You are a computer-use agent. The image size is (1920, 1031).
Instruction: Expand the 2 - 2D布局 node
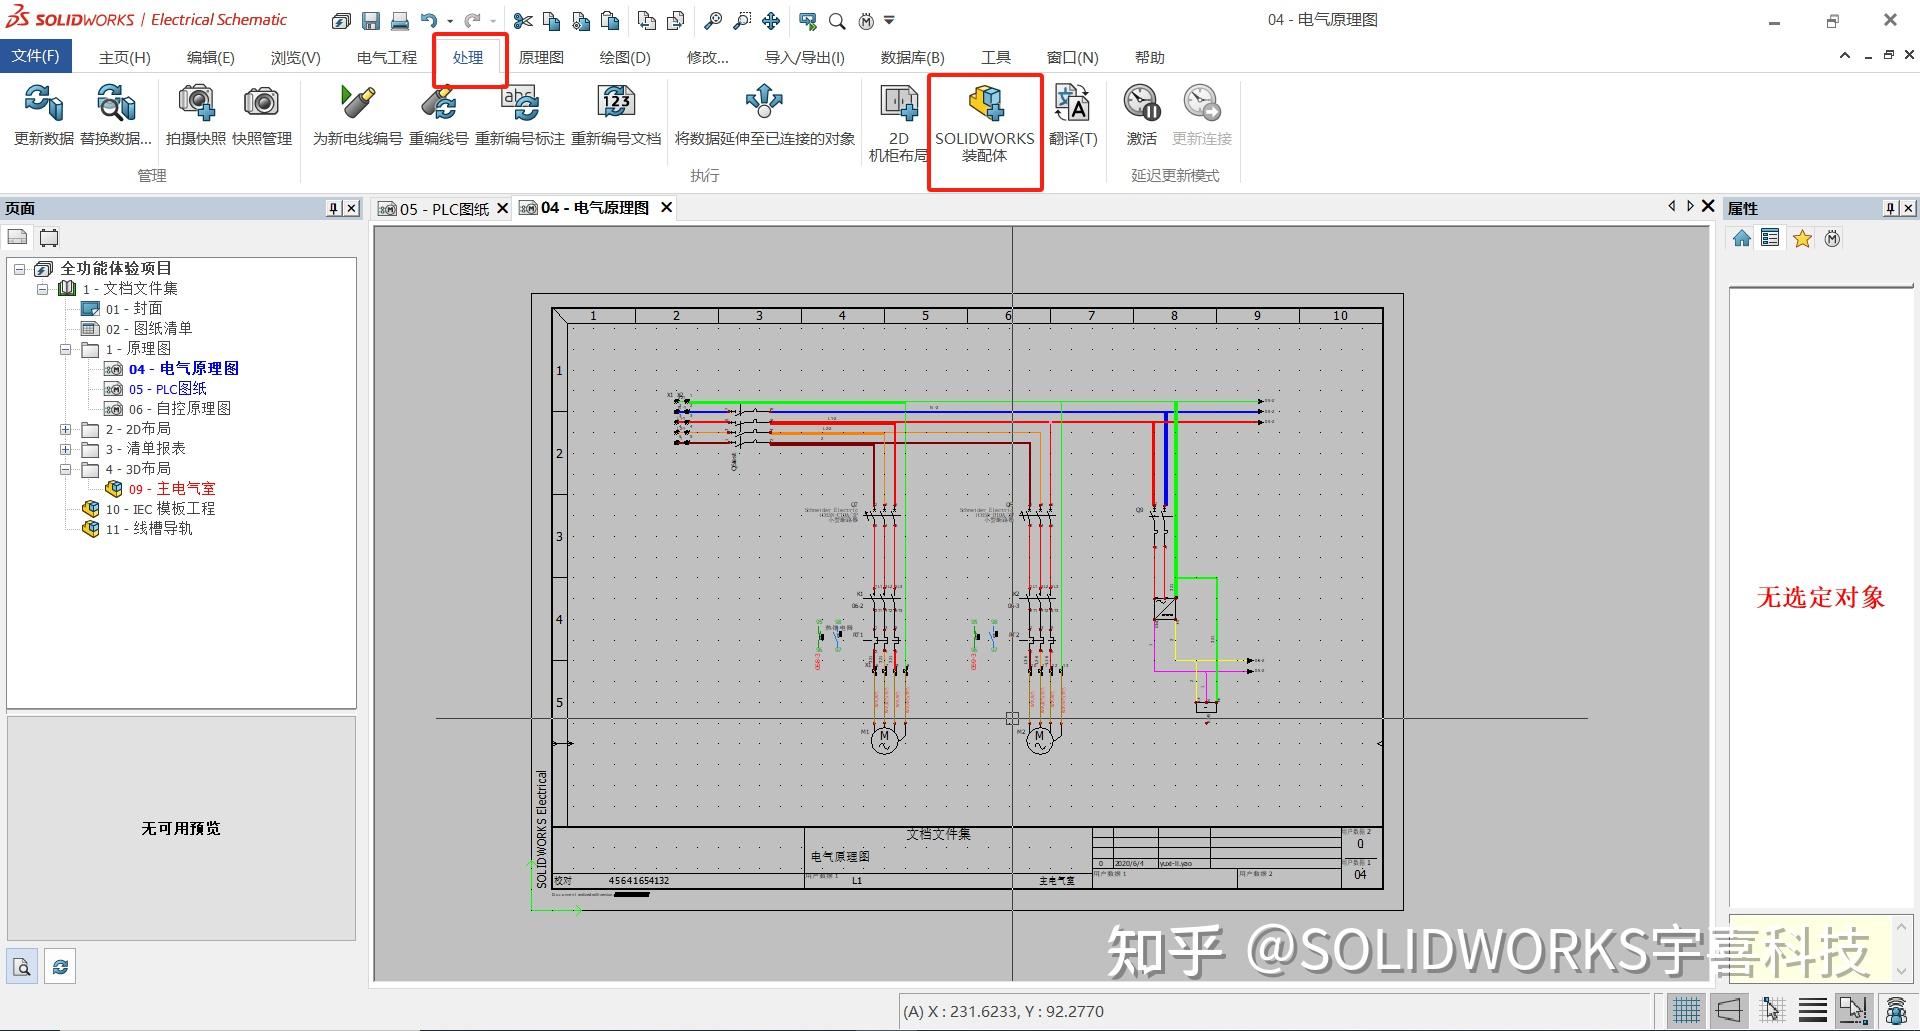point(66,428)
